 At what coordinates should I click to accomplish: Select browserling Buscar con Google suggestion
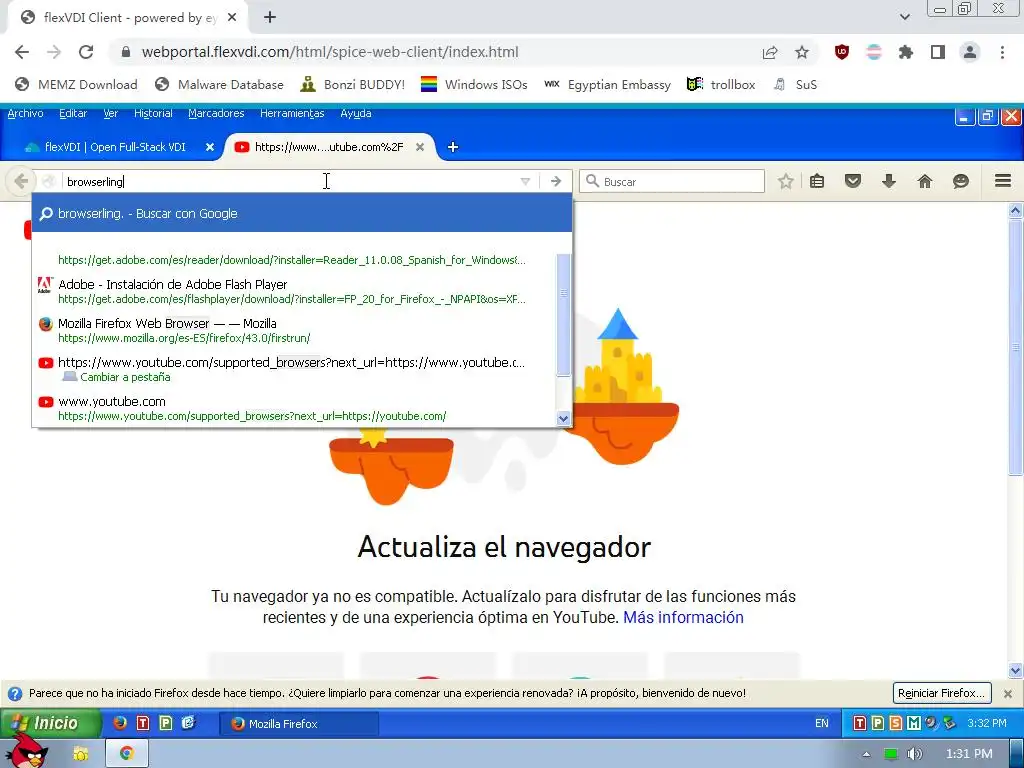click(302, 214)
